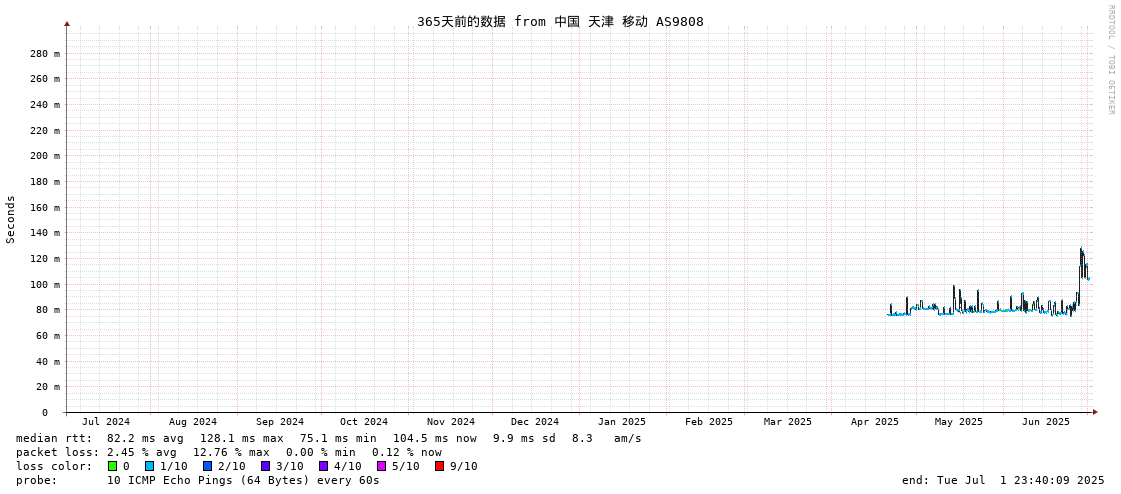This screenshot has width=1121, height=494.
Task: Click the red 9/10 loss swatch
Action: coord(439,466)
